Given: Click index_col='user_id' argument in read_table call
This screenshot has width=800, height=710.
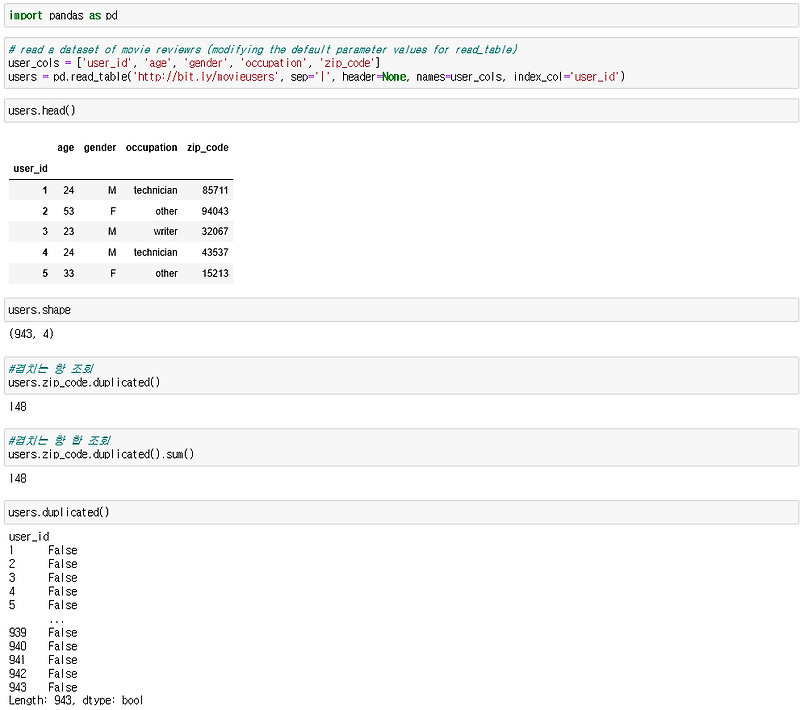Looking at the screenshot, I should [569, 77].
